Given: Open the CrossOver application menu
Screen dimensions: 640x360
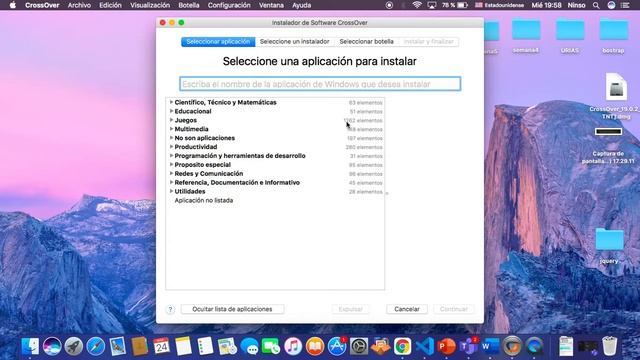Looking at the screenshot, I should click(x=42, y=5).
